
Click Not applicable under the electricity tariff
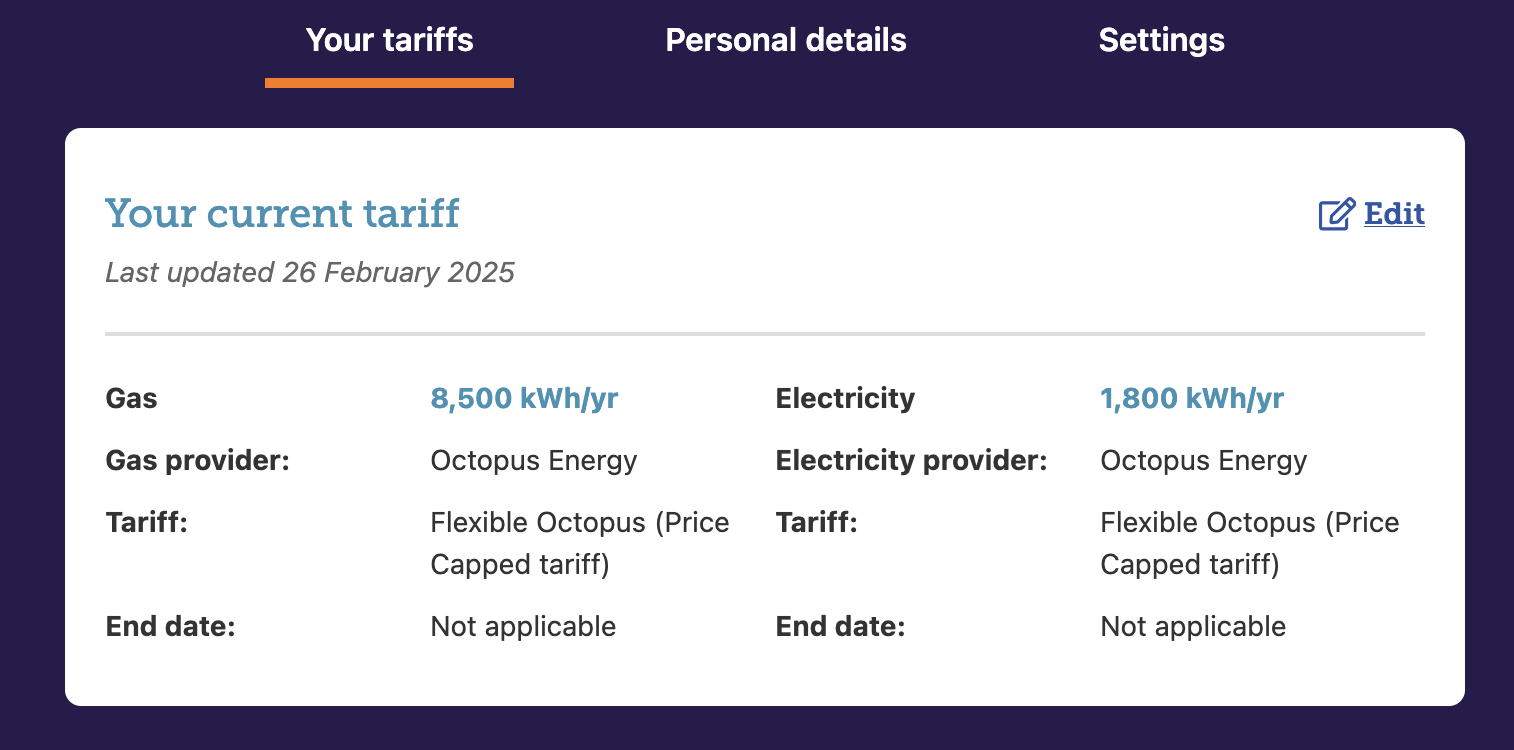pyautogui.click(x=1193, y=627)
